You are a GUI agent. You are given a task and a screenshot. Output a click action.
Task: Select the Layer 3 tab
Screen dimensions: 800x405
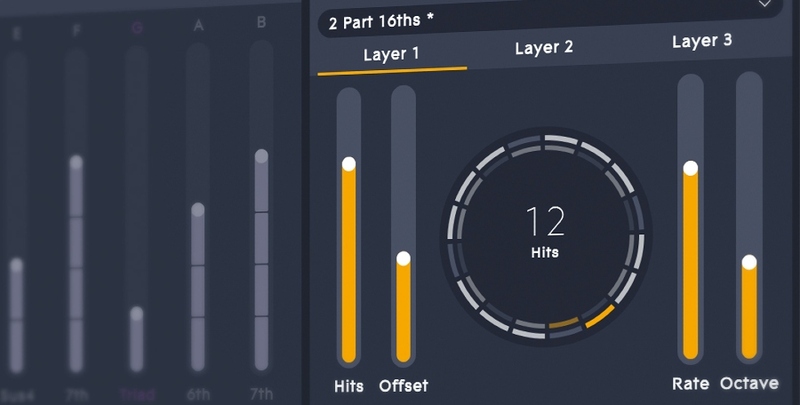pos(702,41)
